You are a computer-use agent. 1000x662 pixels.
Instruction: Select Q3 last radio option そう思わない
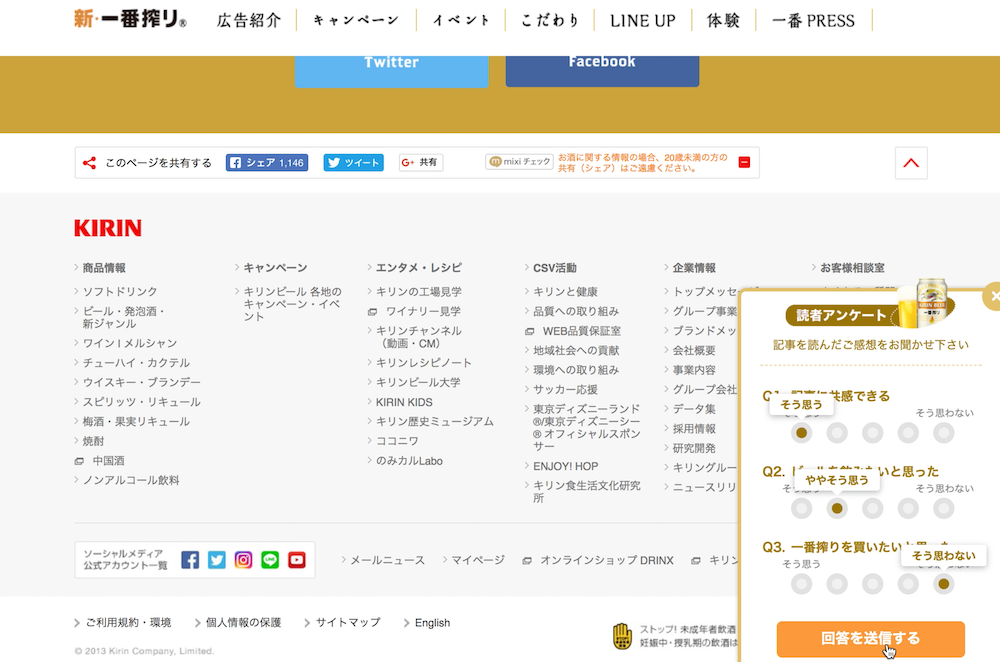[943, 584]
